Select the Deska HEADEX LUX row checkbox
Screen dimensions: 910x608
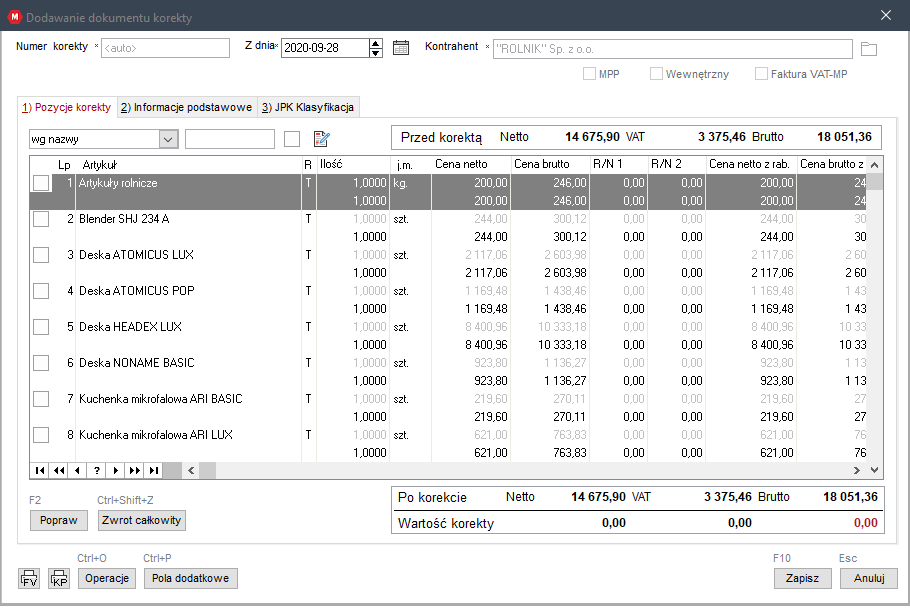41,327
